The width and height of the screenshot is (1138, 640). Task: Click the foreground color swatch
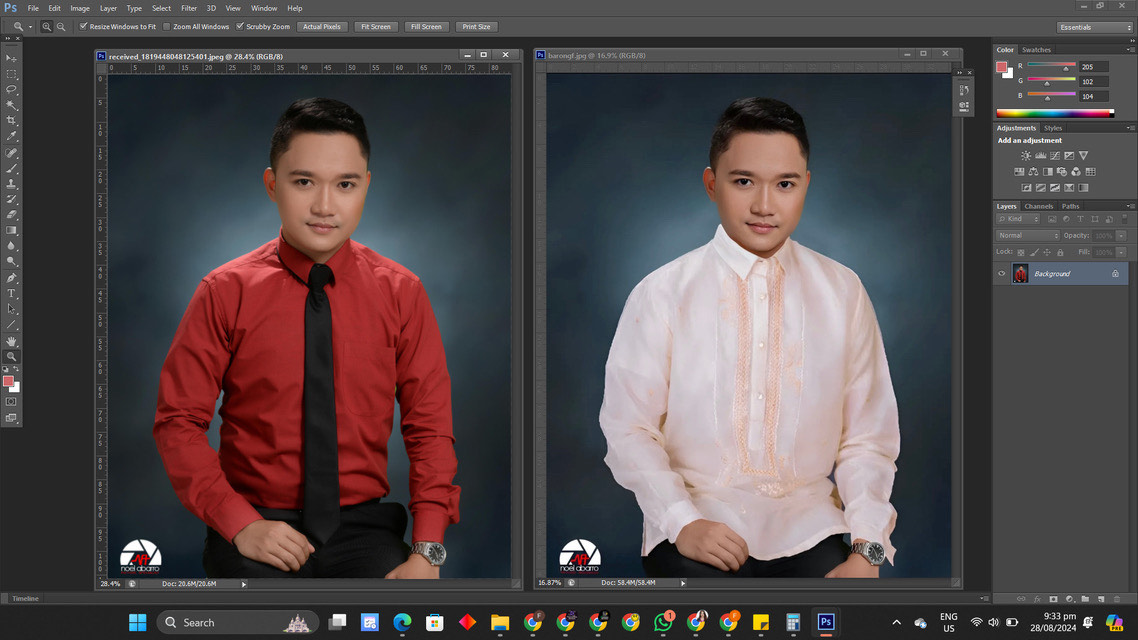[10, 380]
